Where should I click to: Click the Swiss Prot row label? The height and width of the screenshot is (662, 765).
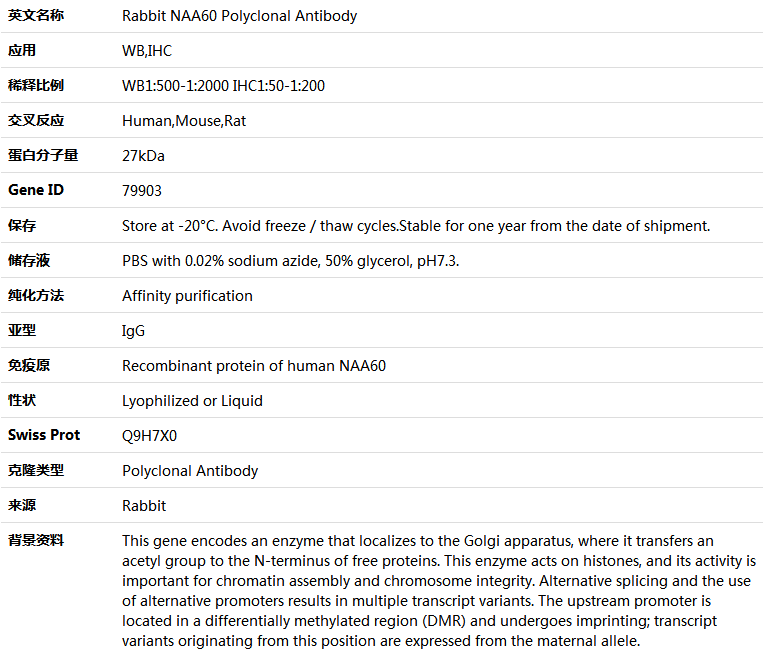(44, 435)
